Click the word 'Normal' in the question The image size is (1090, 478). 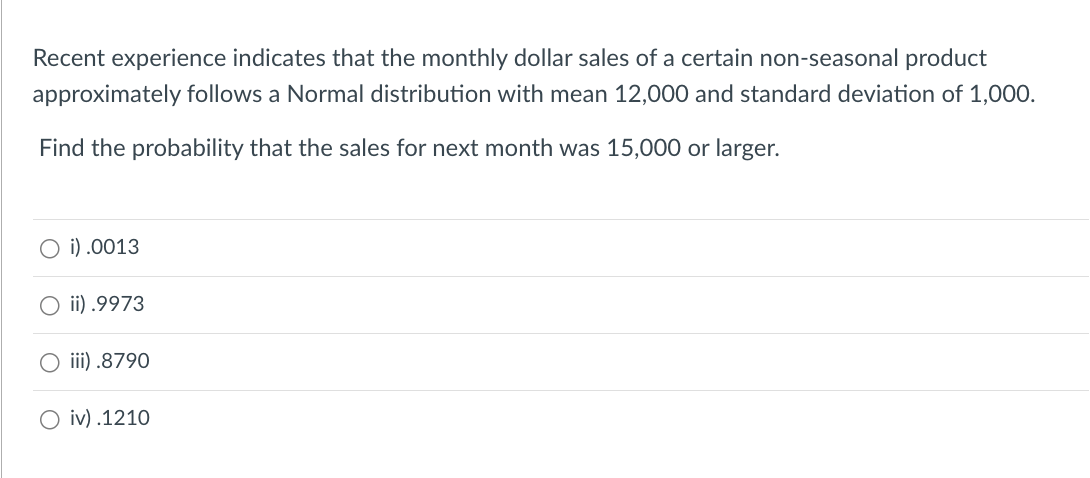pyautogui.click(x=325, y=94)
